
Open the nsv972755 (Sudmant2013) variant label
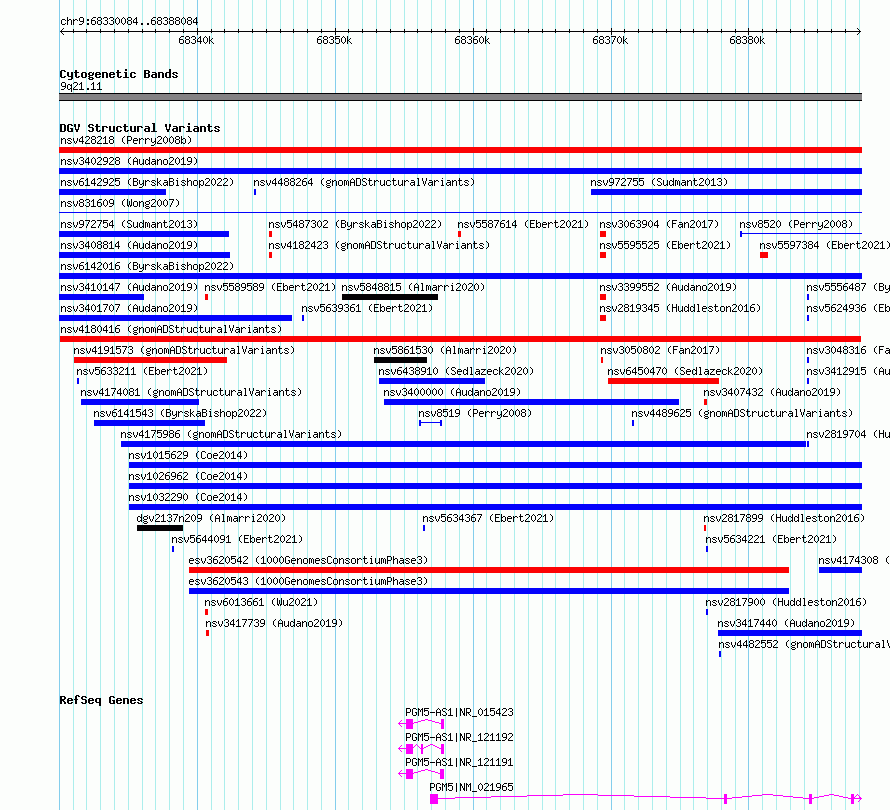point(659,182)
